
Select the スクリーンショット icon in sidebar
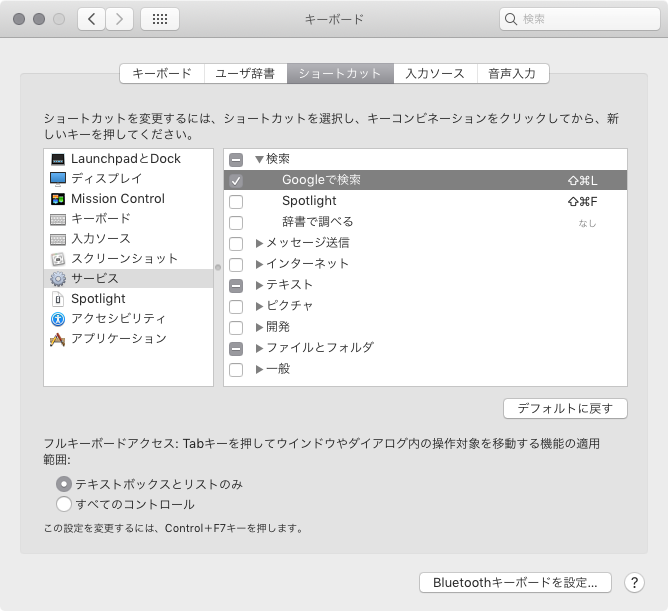58,259
